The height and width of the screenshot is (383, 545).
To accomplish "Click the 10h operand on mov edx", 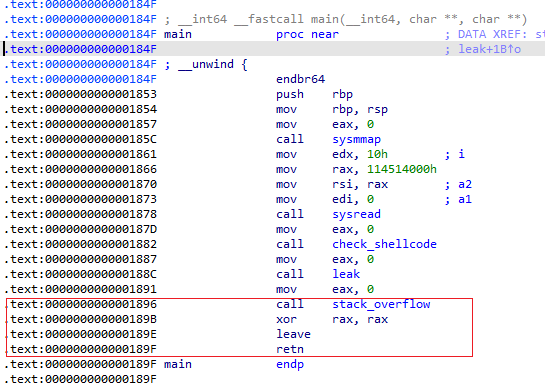I will pyautogui.click(x=377, y=154).
